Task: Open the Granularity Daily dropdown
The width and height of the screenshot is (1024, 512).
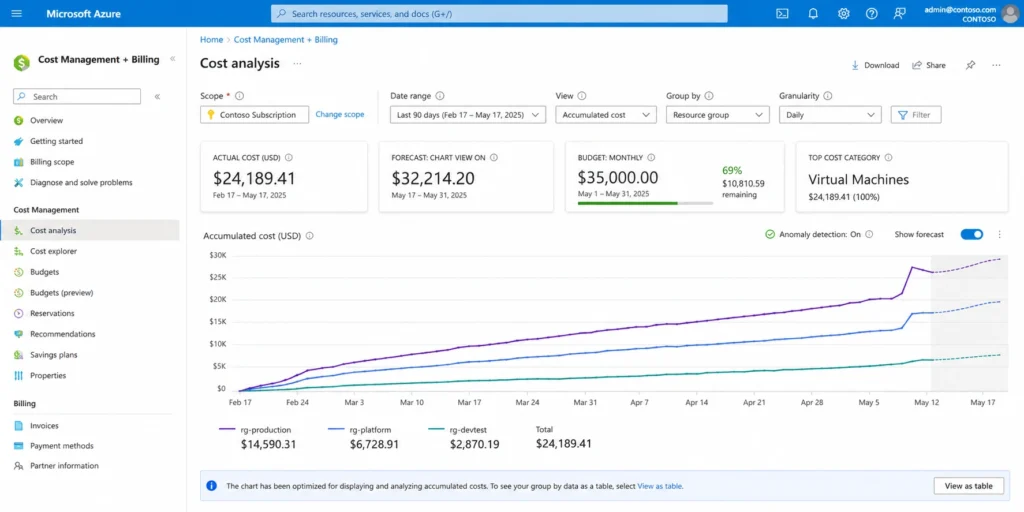Action: pos(830,115)
